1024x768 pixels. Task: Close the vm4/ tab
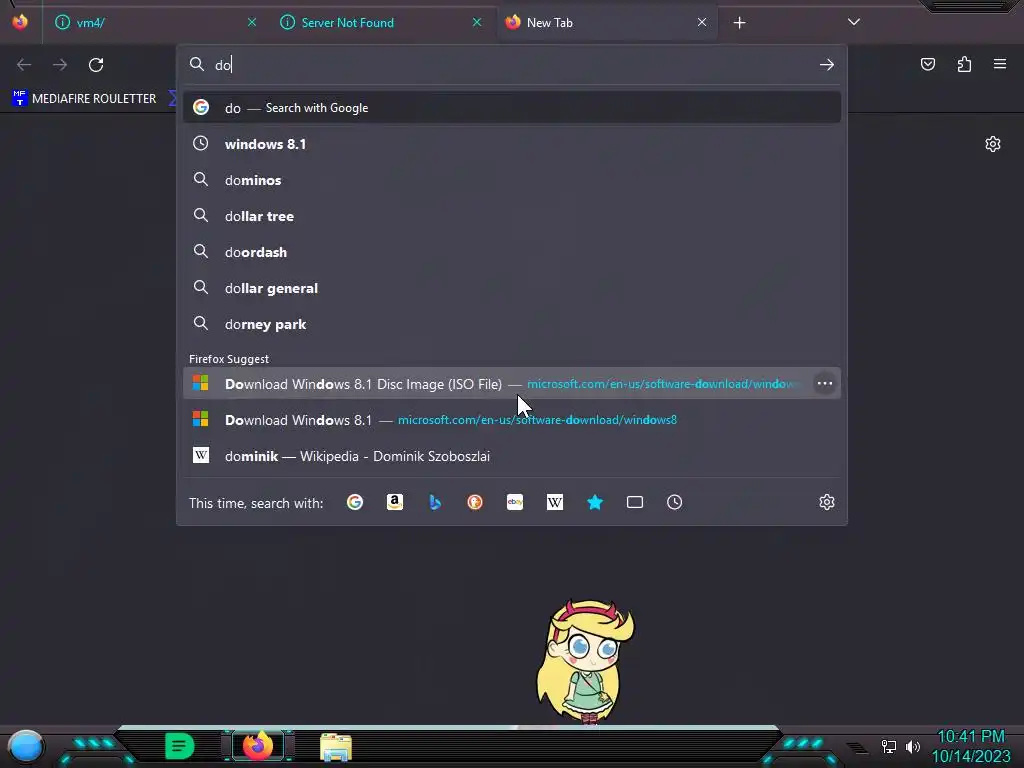click(x=252, y=22)
